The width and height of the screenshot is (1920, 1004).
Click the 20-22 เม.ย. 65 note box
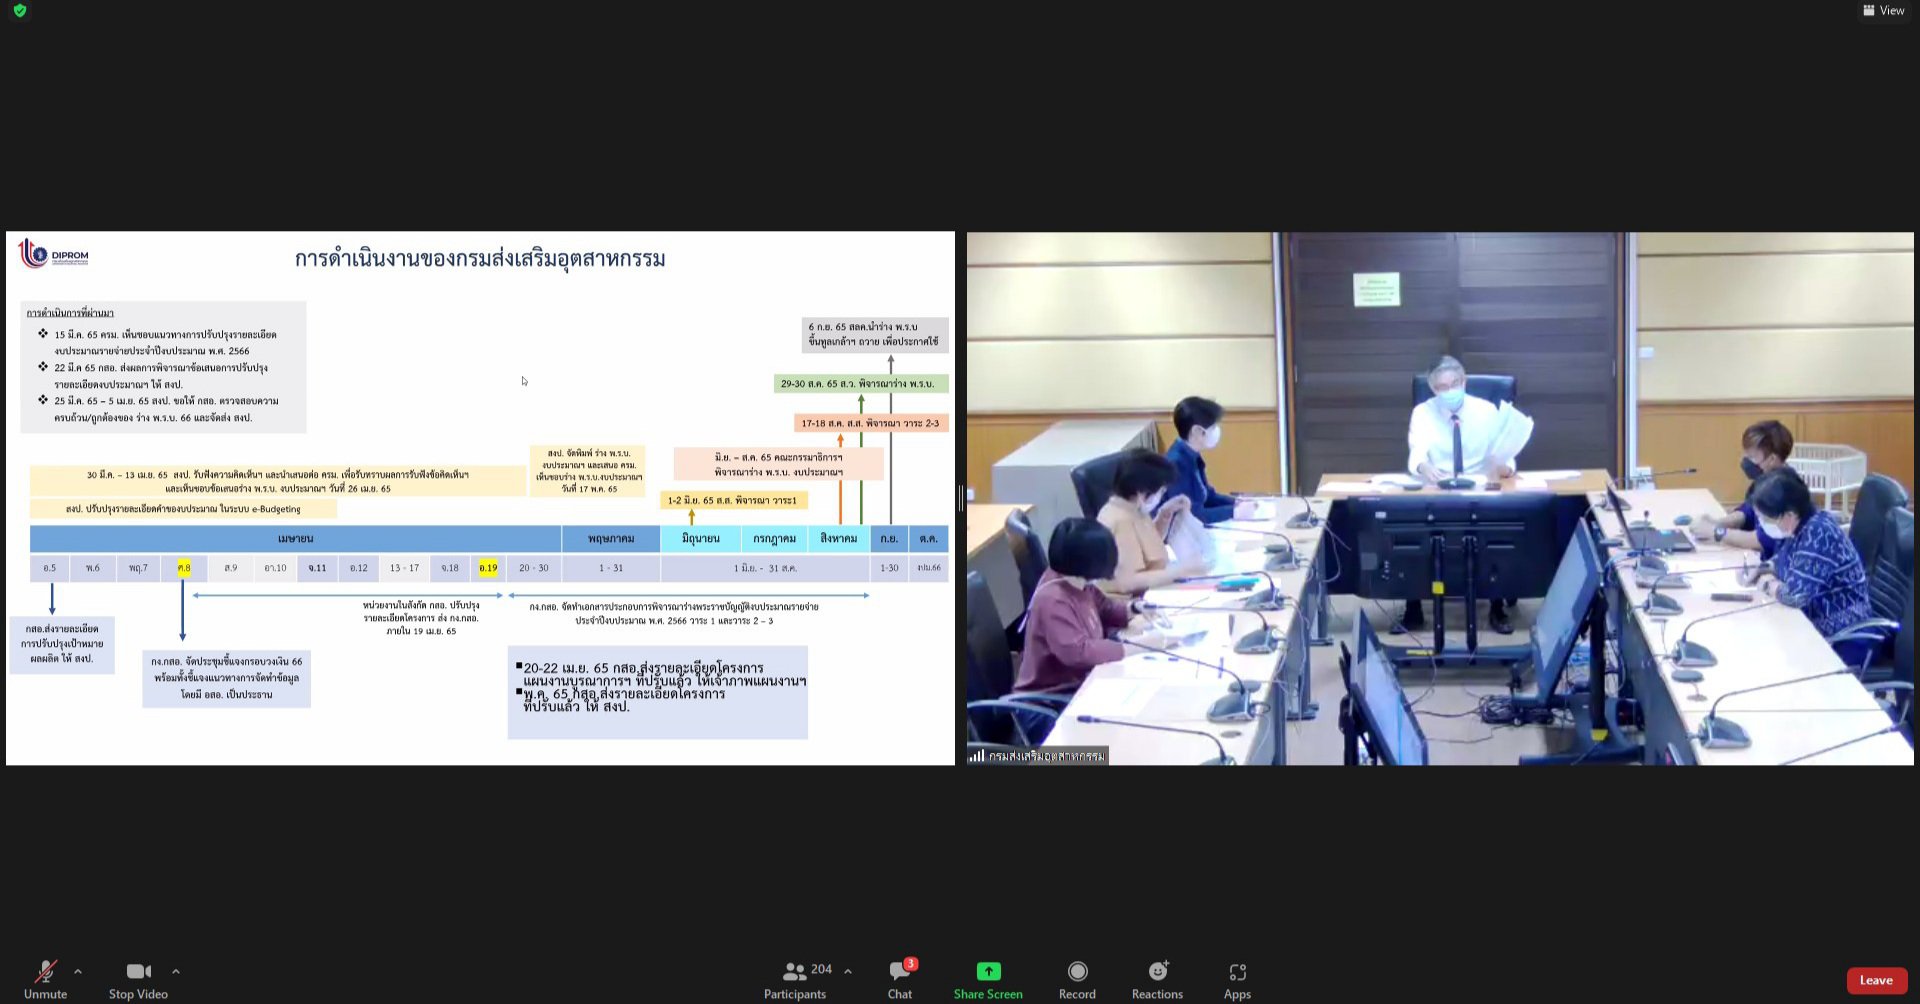pyautogui.click(x=657, y=692)
